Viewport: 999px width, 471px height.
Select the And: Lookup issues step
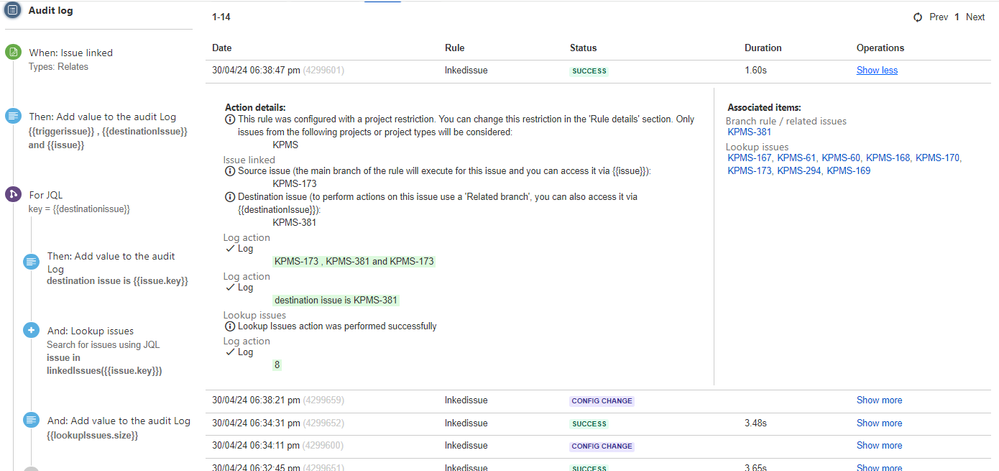[90, 331]
